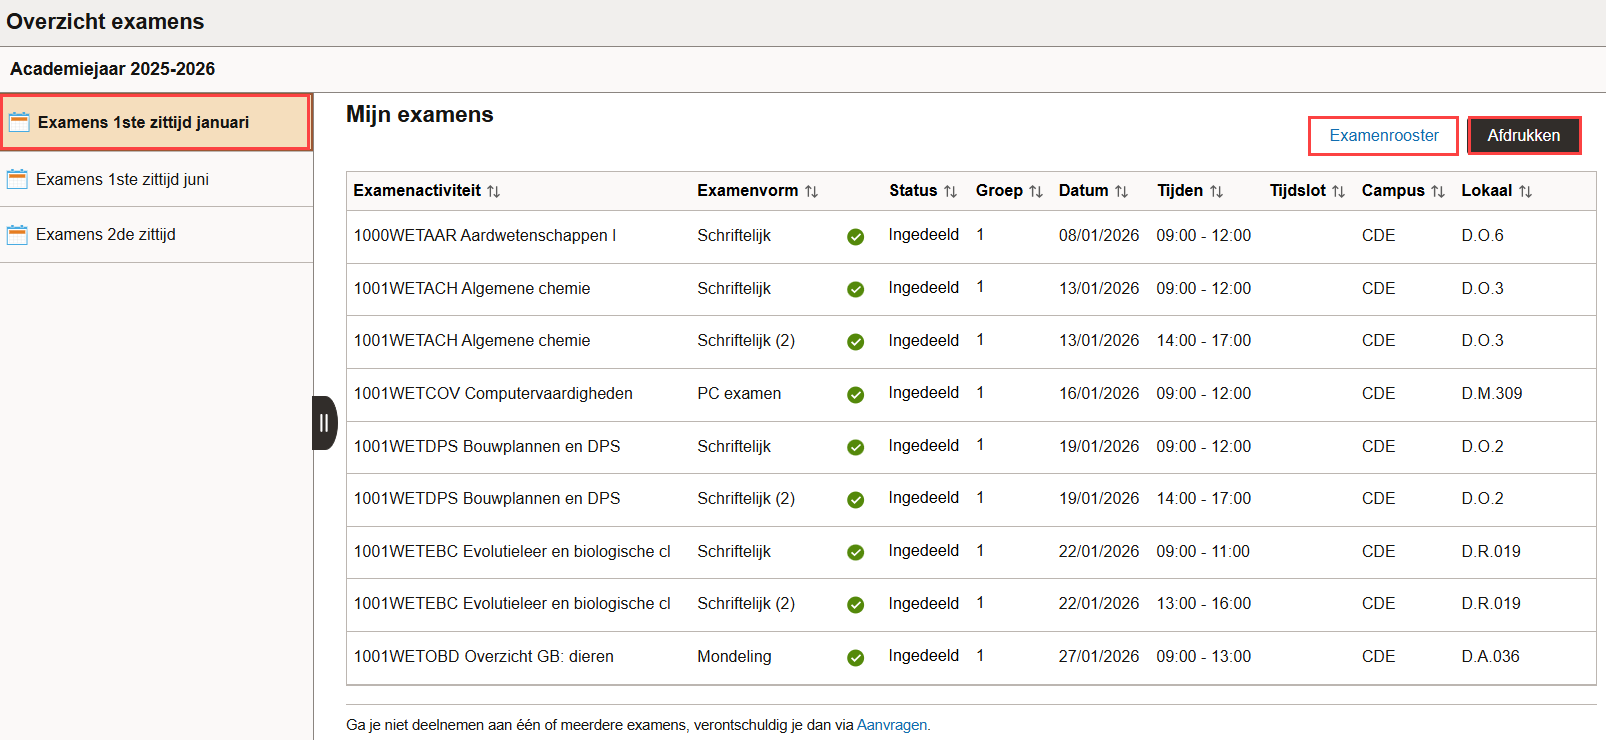Sort by Lokaal column header
Image resolution: width=1606 pixels, height=740 pixels.
pos(1486,191)
